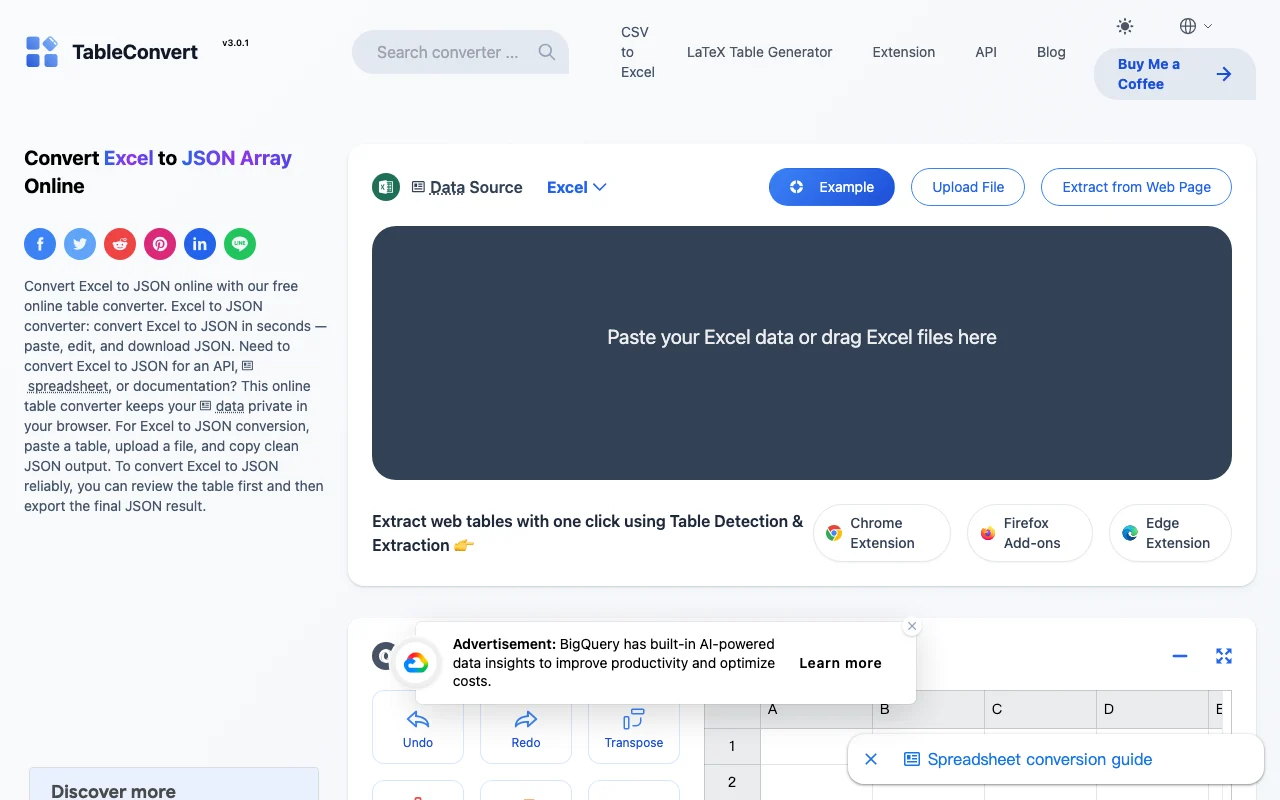Click the Discover more heading

point(113,790)
